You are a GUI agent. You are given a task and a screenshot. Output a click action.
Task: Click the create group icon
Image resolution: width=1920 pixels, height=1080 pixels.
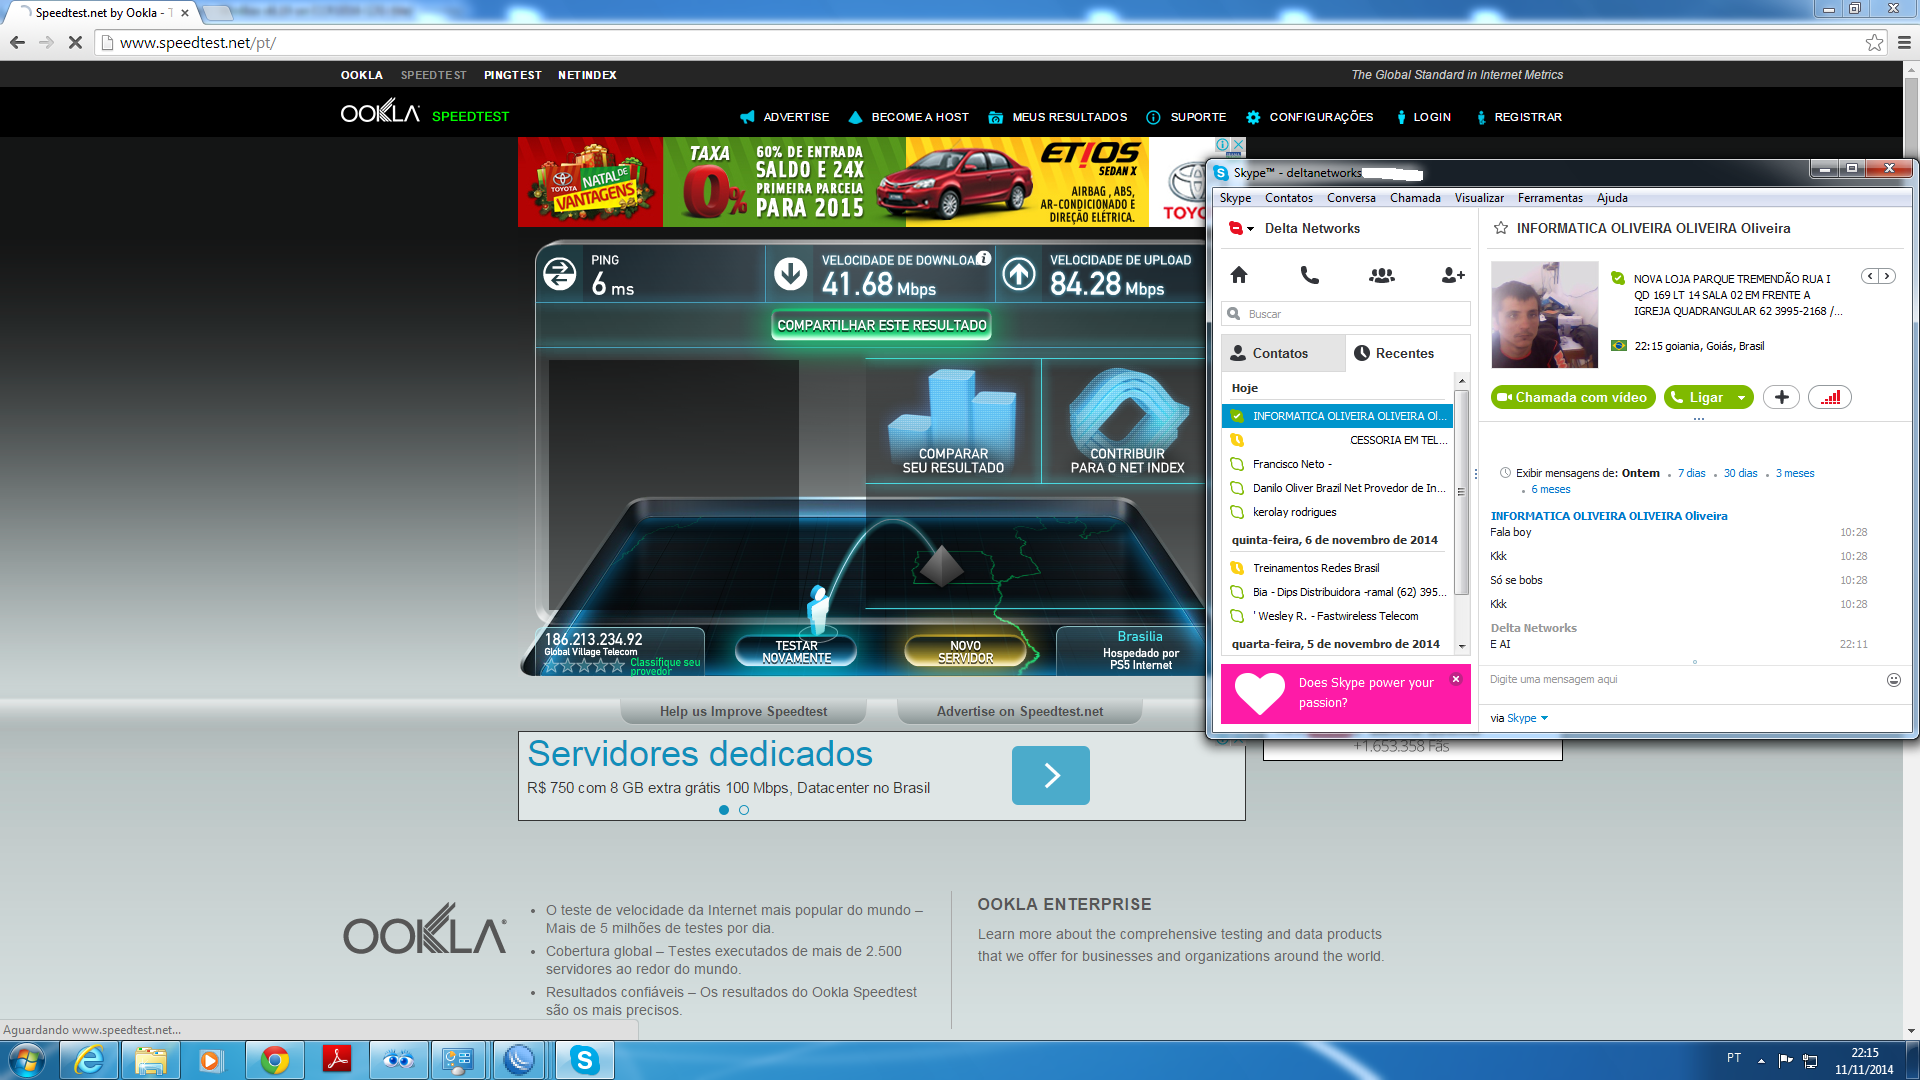point(1381,275)
